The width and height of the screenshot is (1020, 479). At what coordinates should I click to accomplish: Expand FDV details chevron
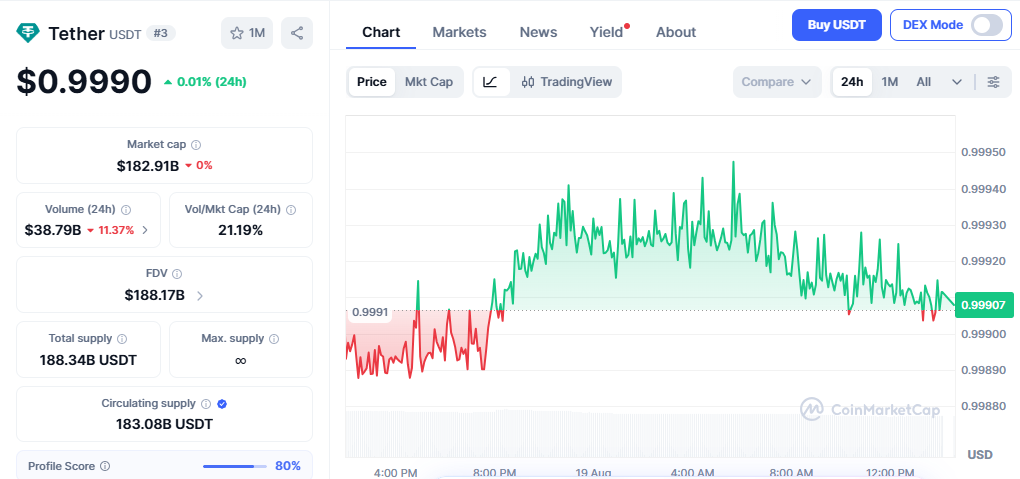pos(200,295)
